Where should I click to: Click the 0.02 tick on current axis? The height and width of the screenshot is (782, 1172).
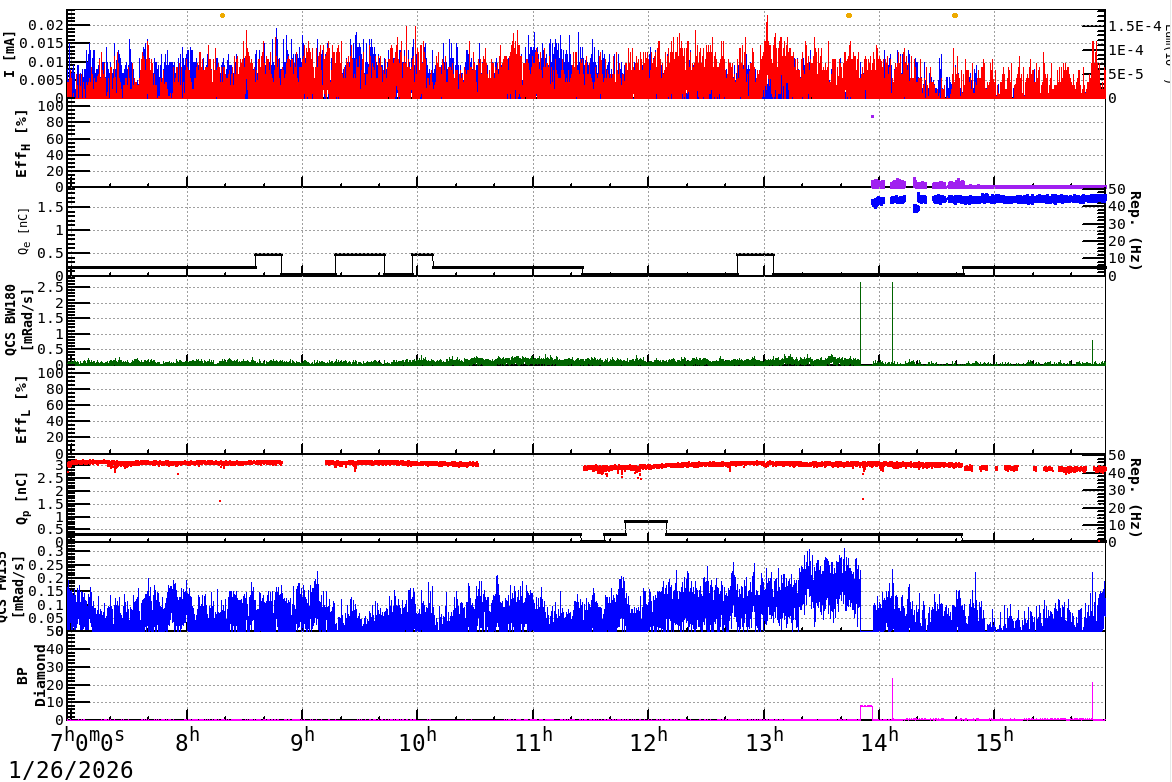pos(46,25)
